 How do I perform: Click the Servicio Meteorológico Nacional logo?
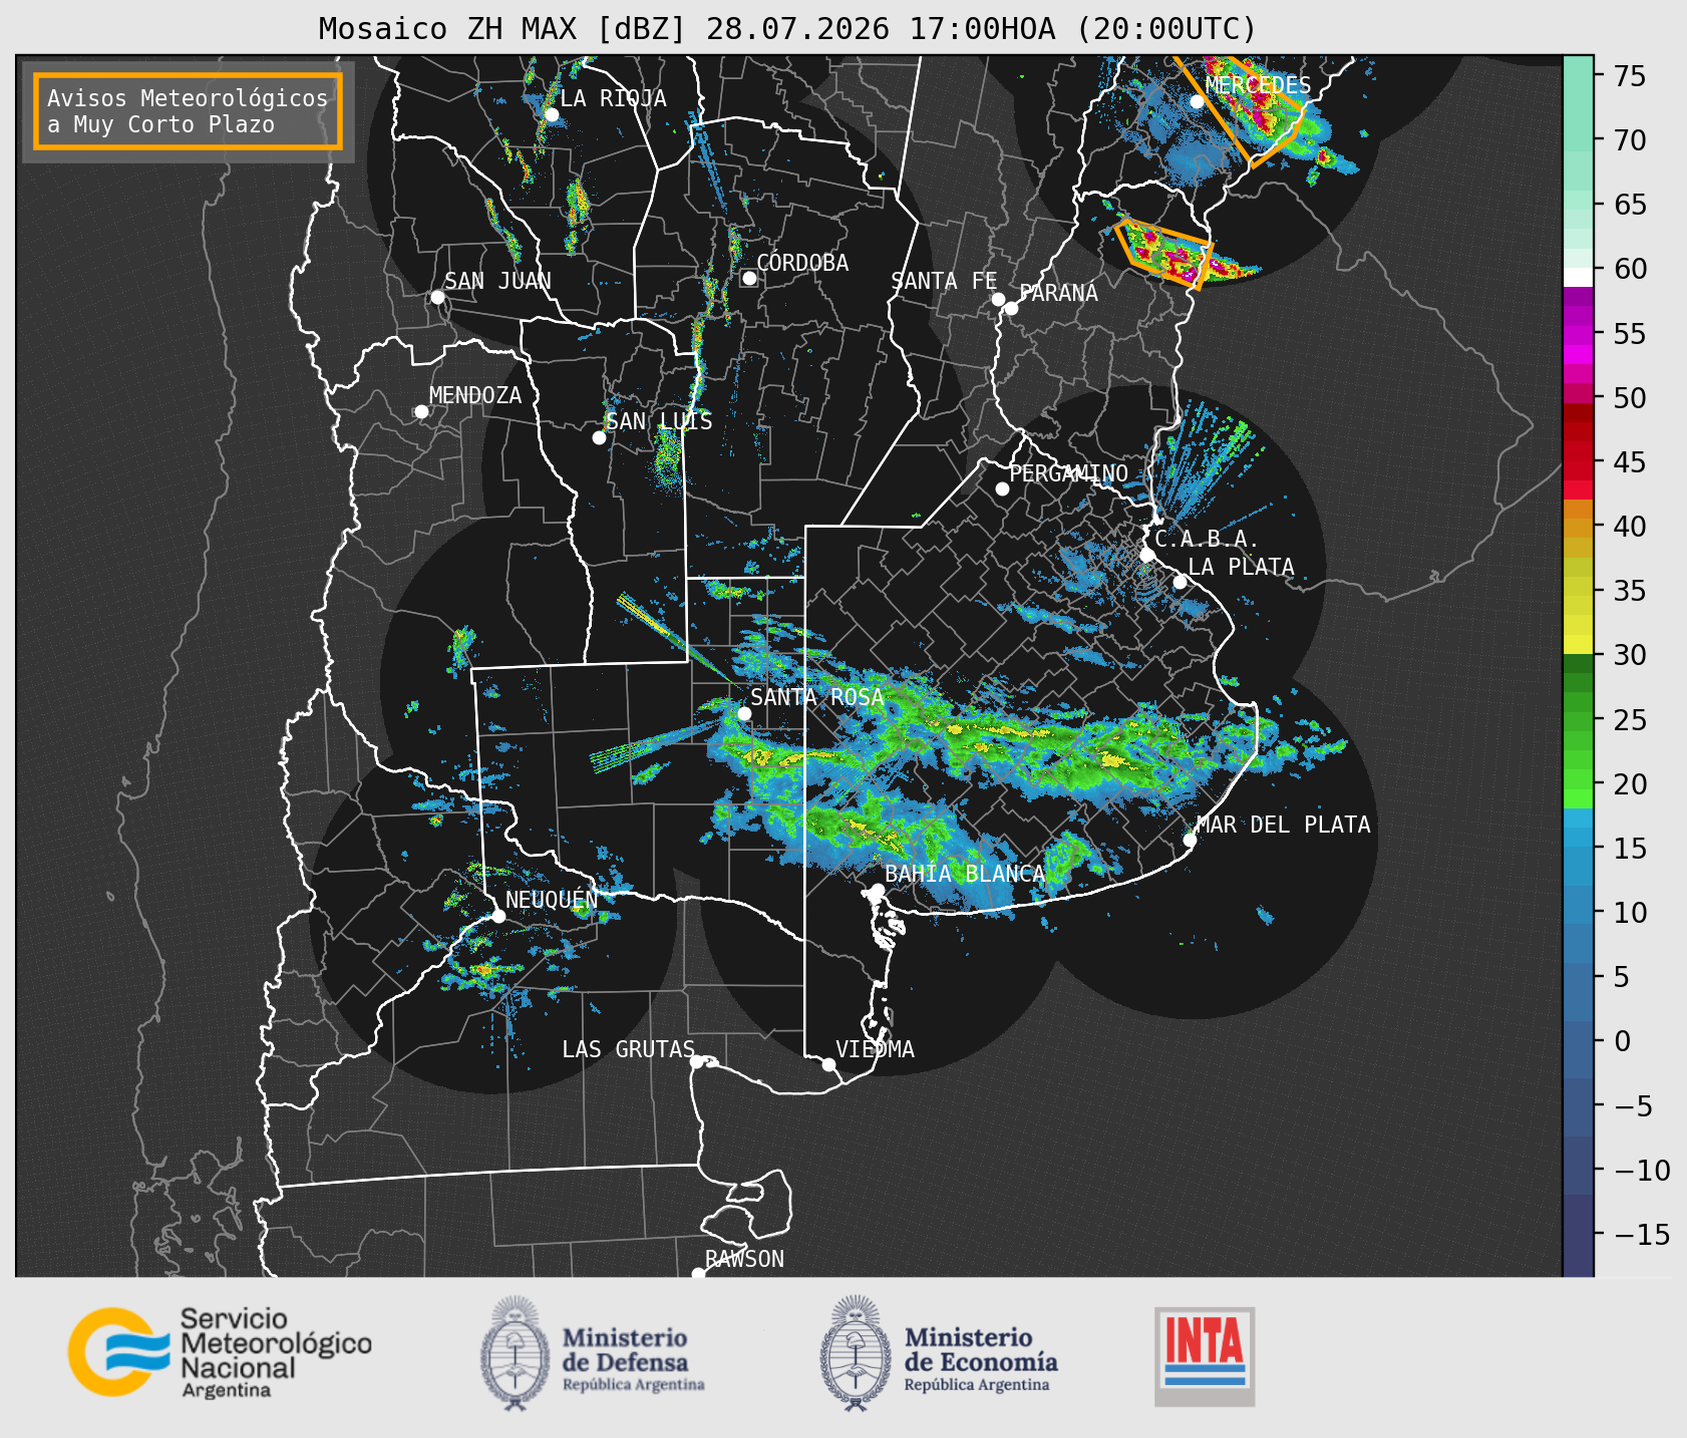[x=220, y=1352]
